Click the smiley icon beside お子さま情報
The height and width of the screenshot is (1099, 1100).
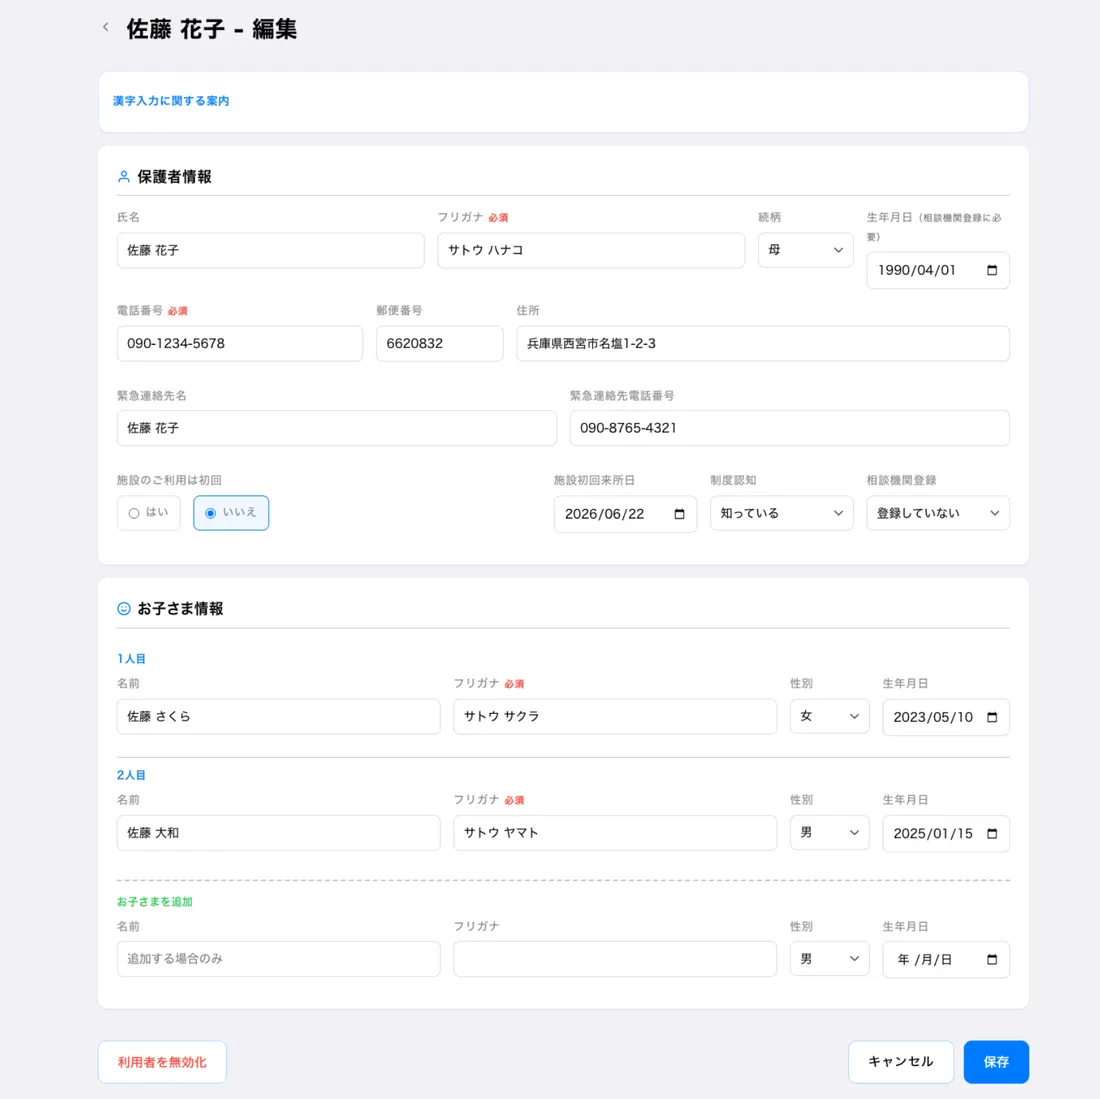tap(123, 609)
